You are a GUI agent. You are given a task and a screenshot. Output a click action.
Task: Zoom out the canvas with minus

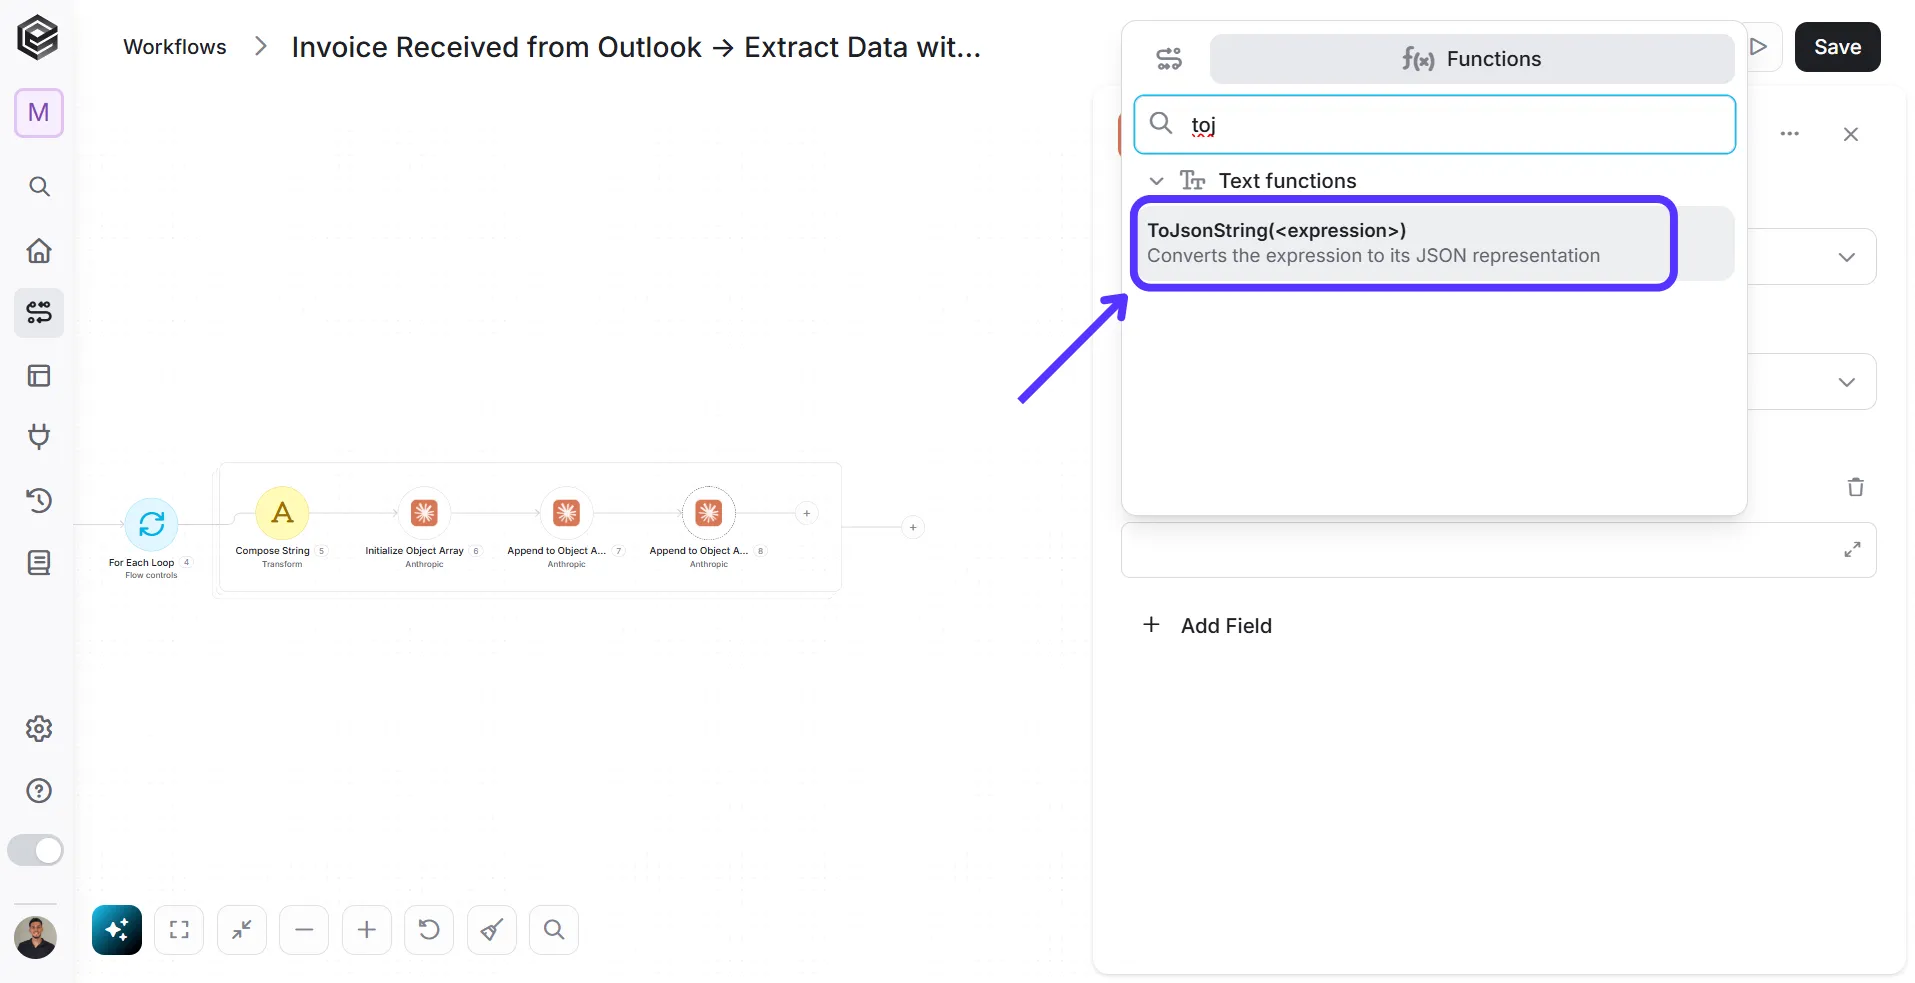click(304, 930)
